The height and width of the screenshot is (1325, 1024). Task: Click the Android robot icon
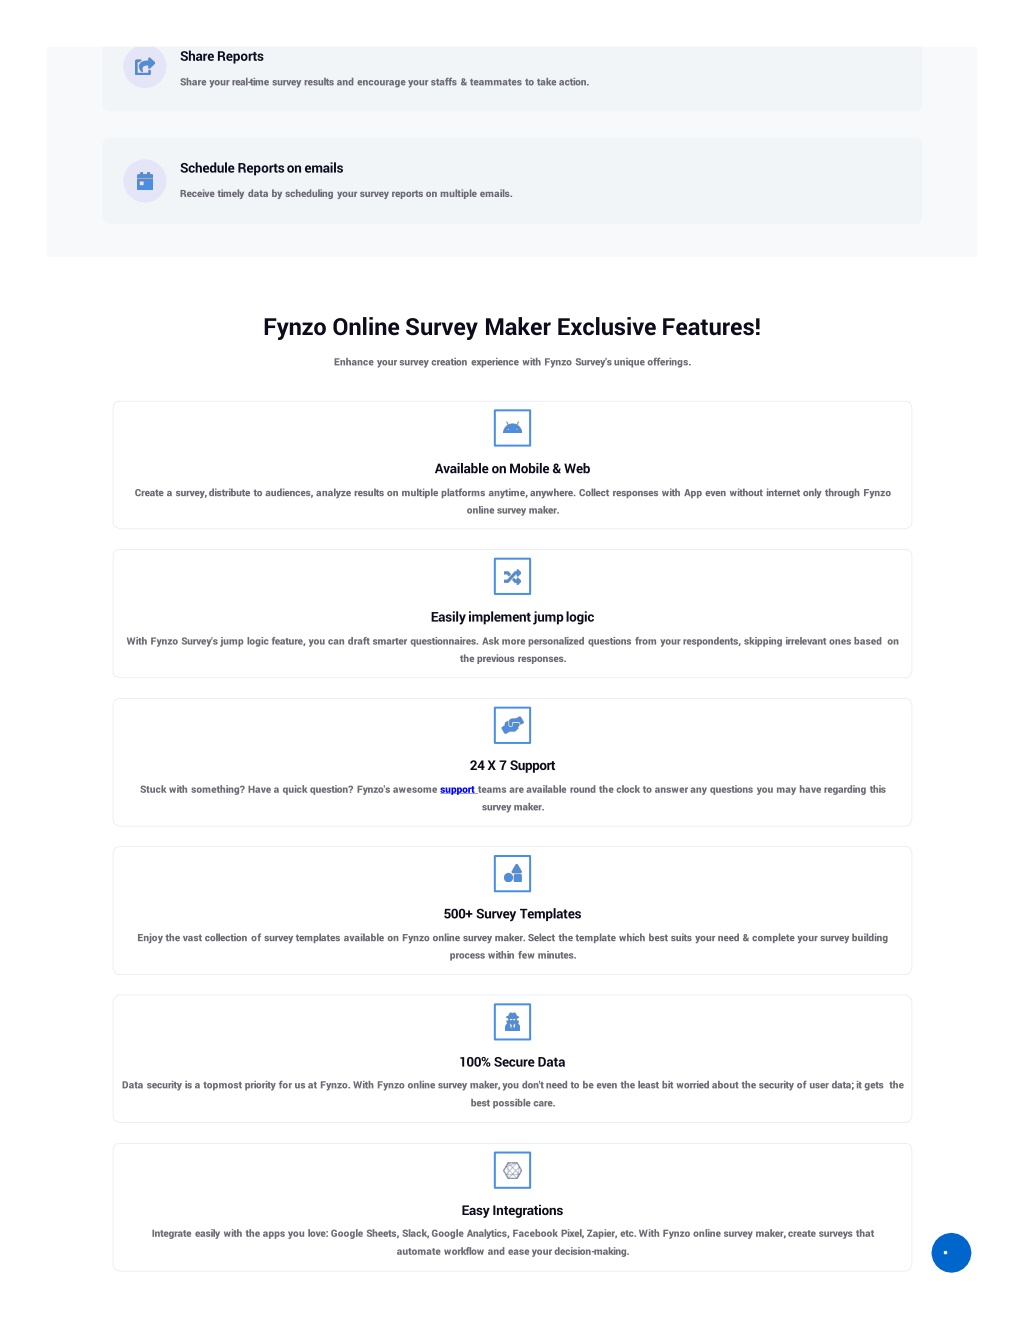[x=512, y=428]
